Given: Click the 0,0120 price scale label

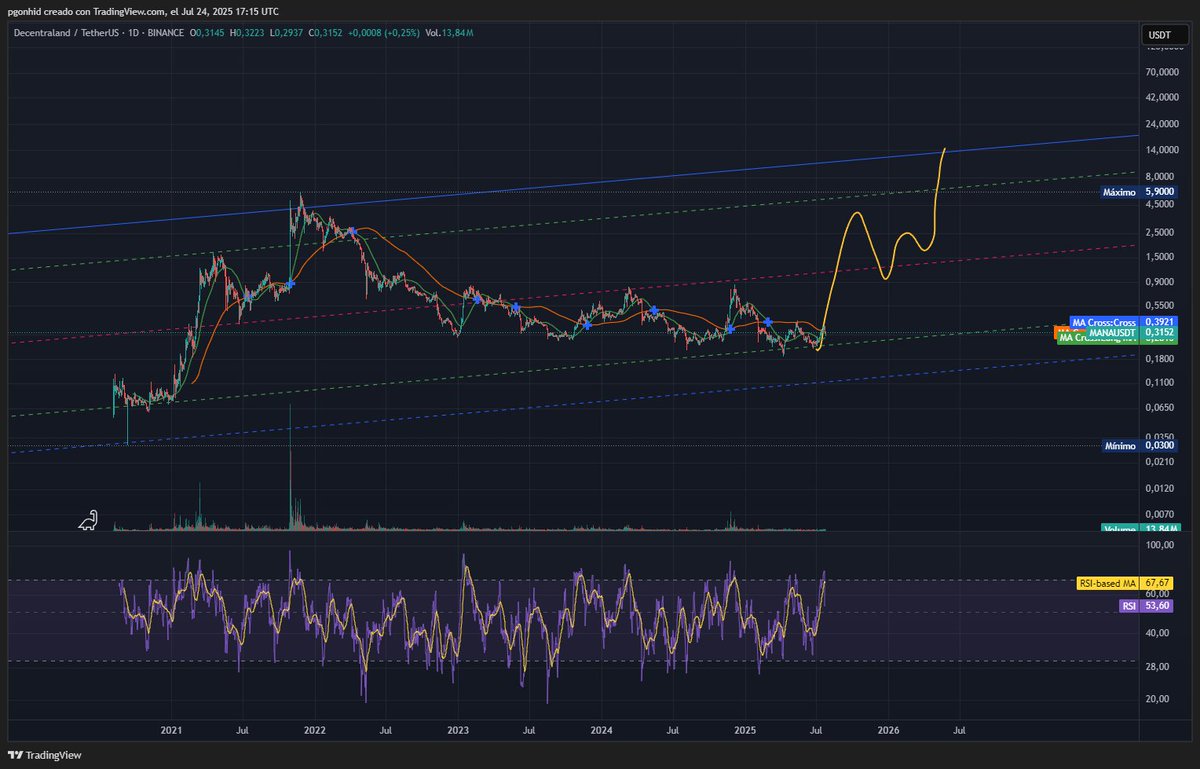Looking at the screenshot, I should (1159, 488).
